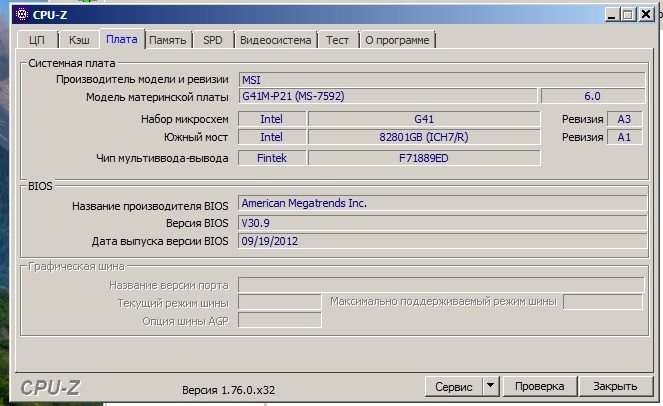663x406 pixels.
Task: Click southbridge vendor Intel next to 82801GB
Action: (271, 137)
